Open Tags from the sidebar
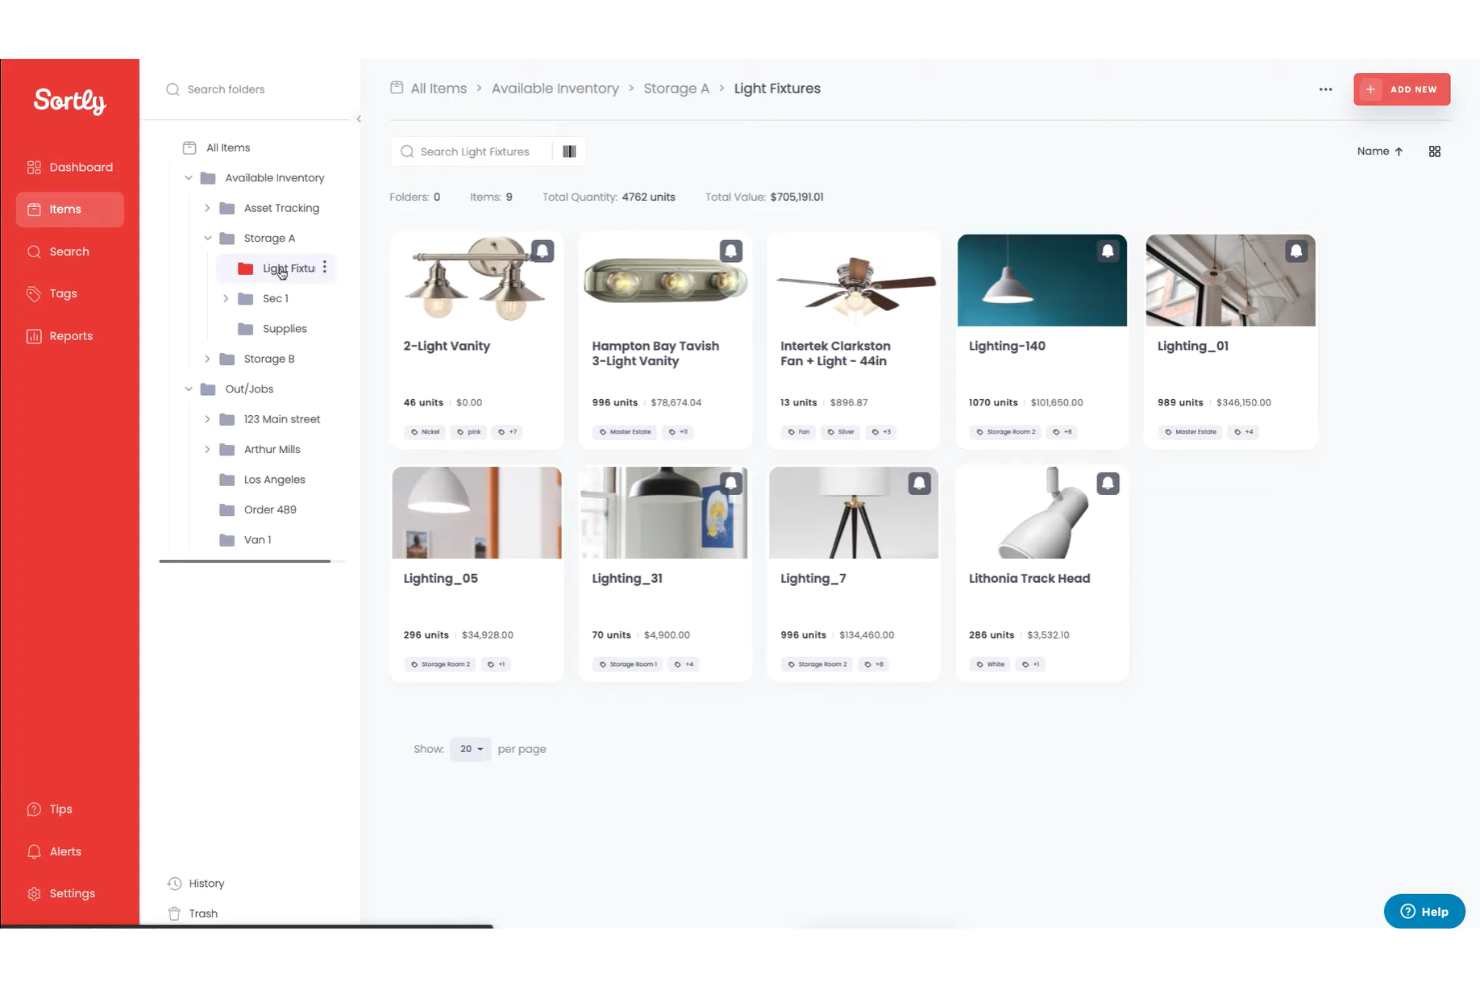This screenshot has height=987, width=1480. coord(63,293)
